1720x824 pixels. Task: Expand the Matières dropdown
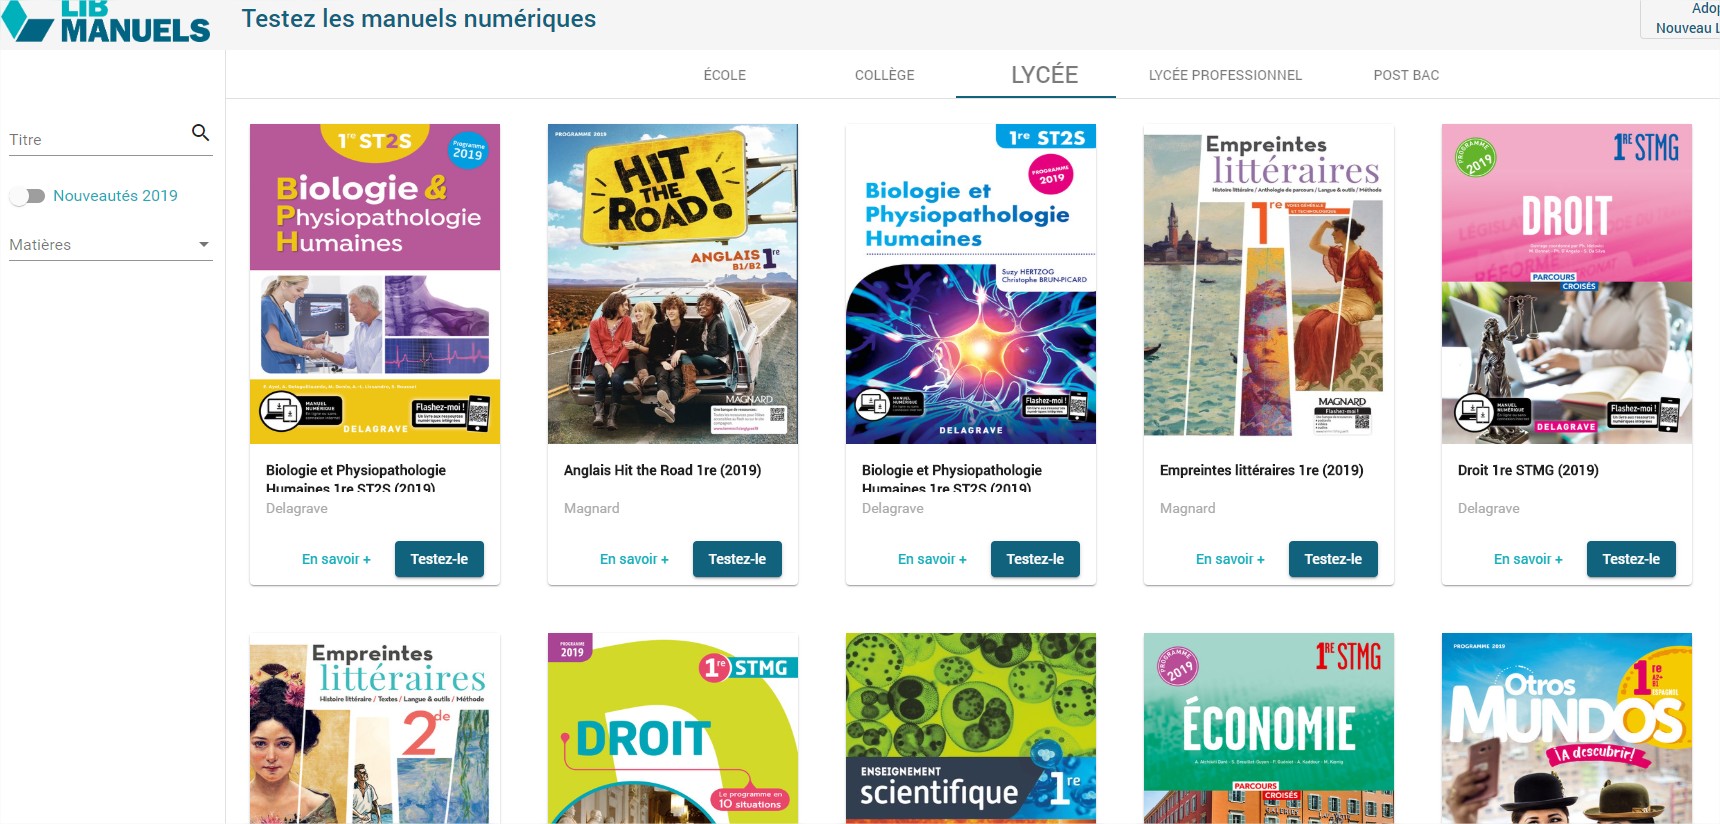point(111,245)
